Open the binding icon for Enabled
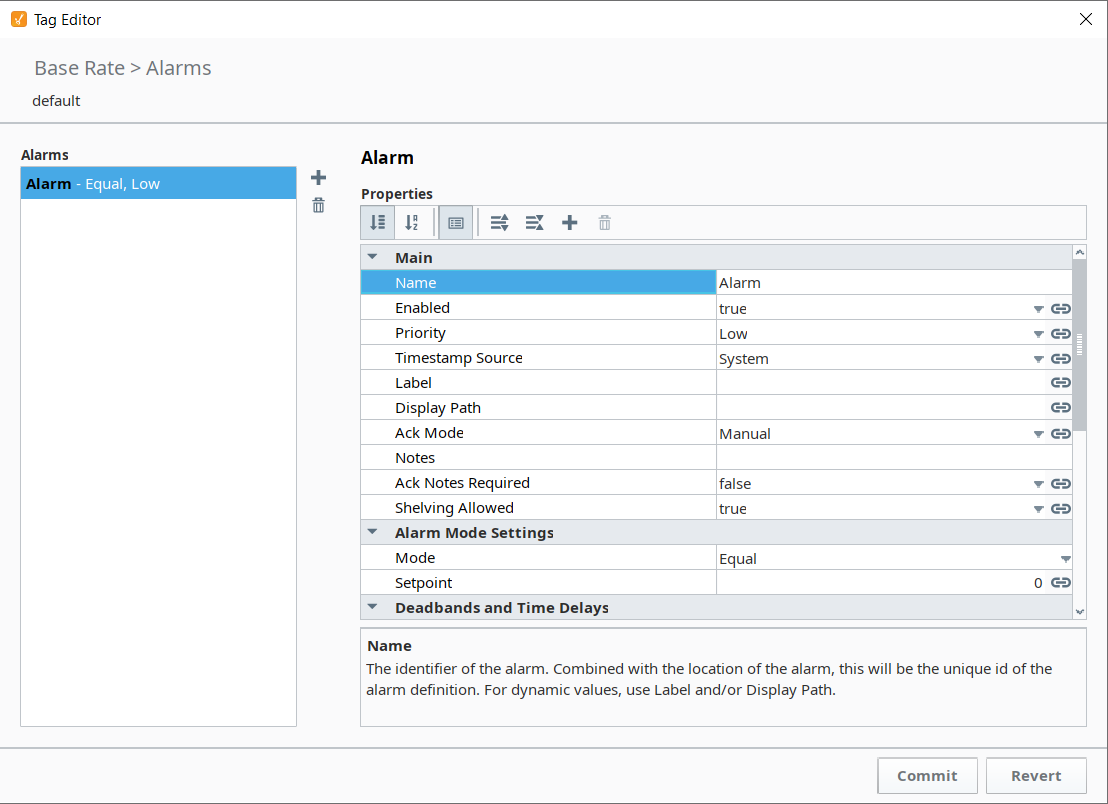This screenshot has width=1108, height=804. (x=1060, y=308)
